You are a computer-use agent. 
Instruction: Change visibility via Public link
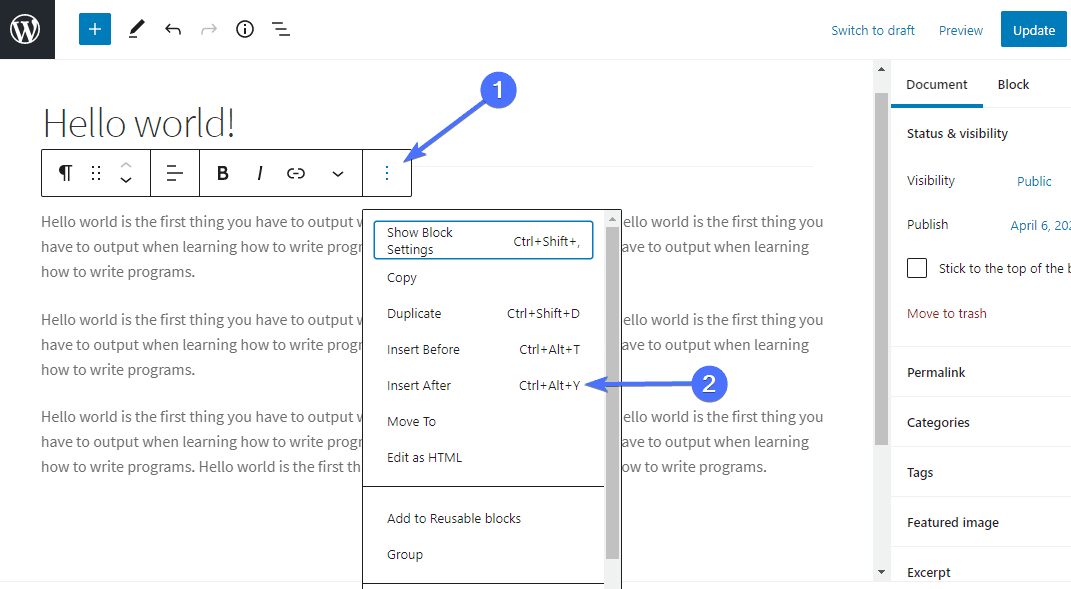point(1034,181)
